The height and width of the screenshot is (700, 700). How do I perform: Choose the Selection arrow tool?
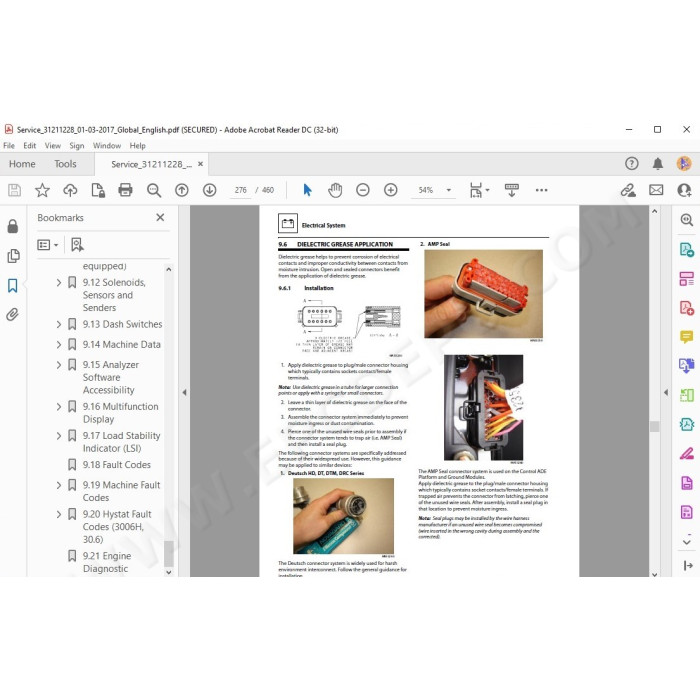[308, 190]
